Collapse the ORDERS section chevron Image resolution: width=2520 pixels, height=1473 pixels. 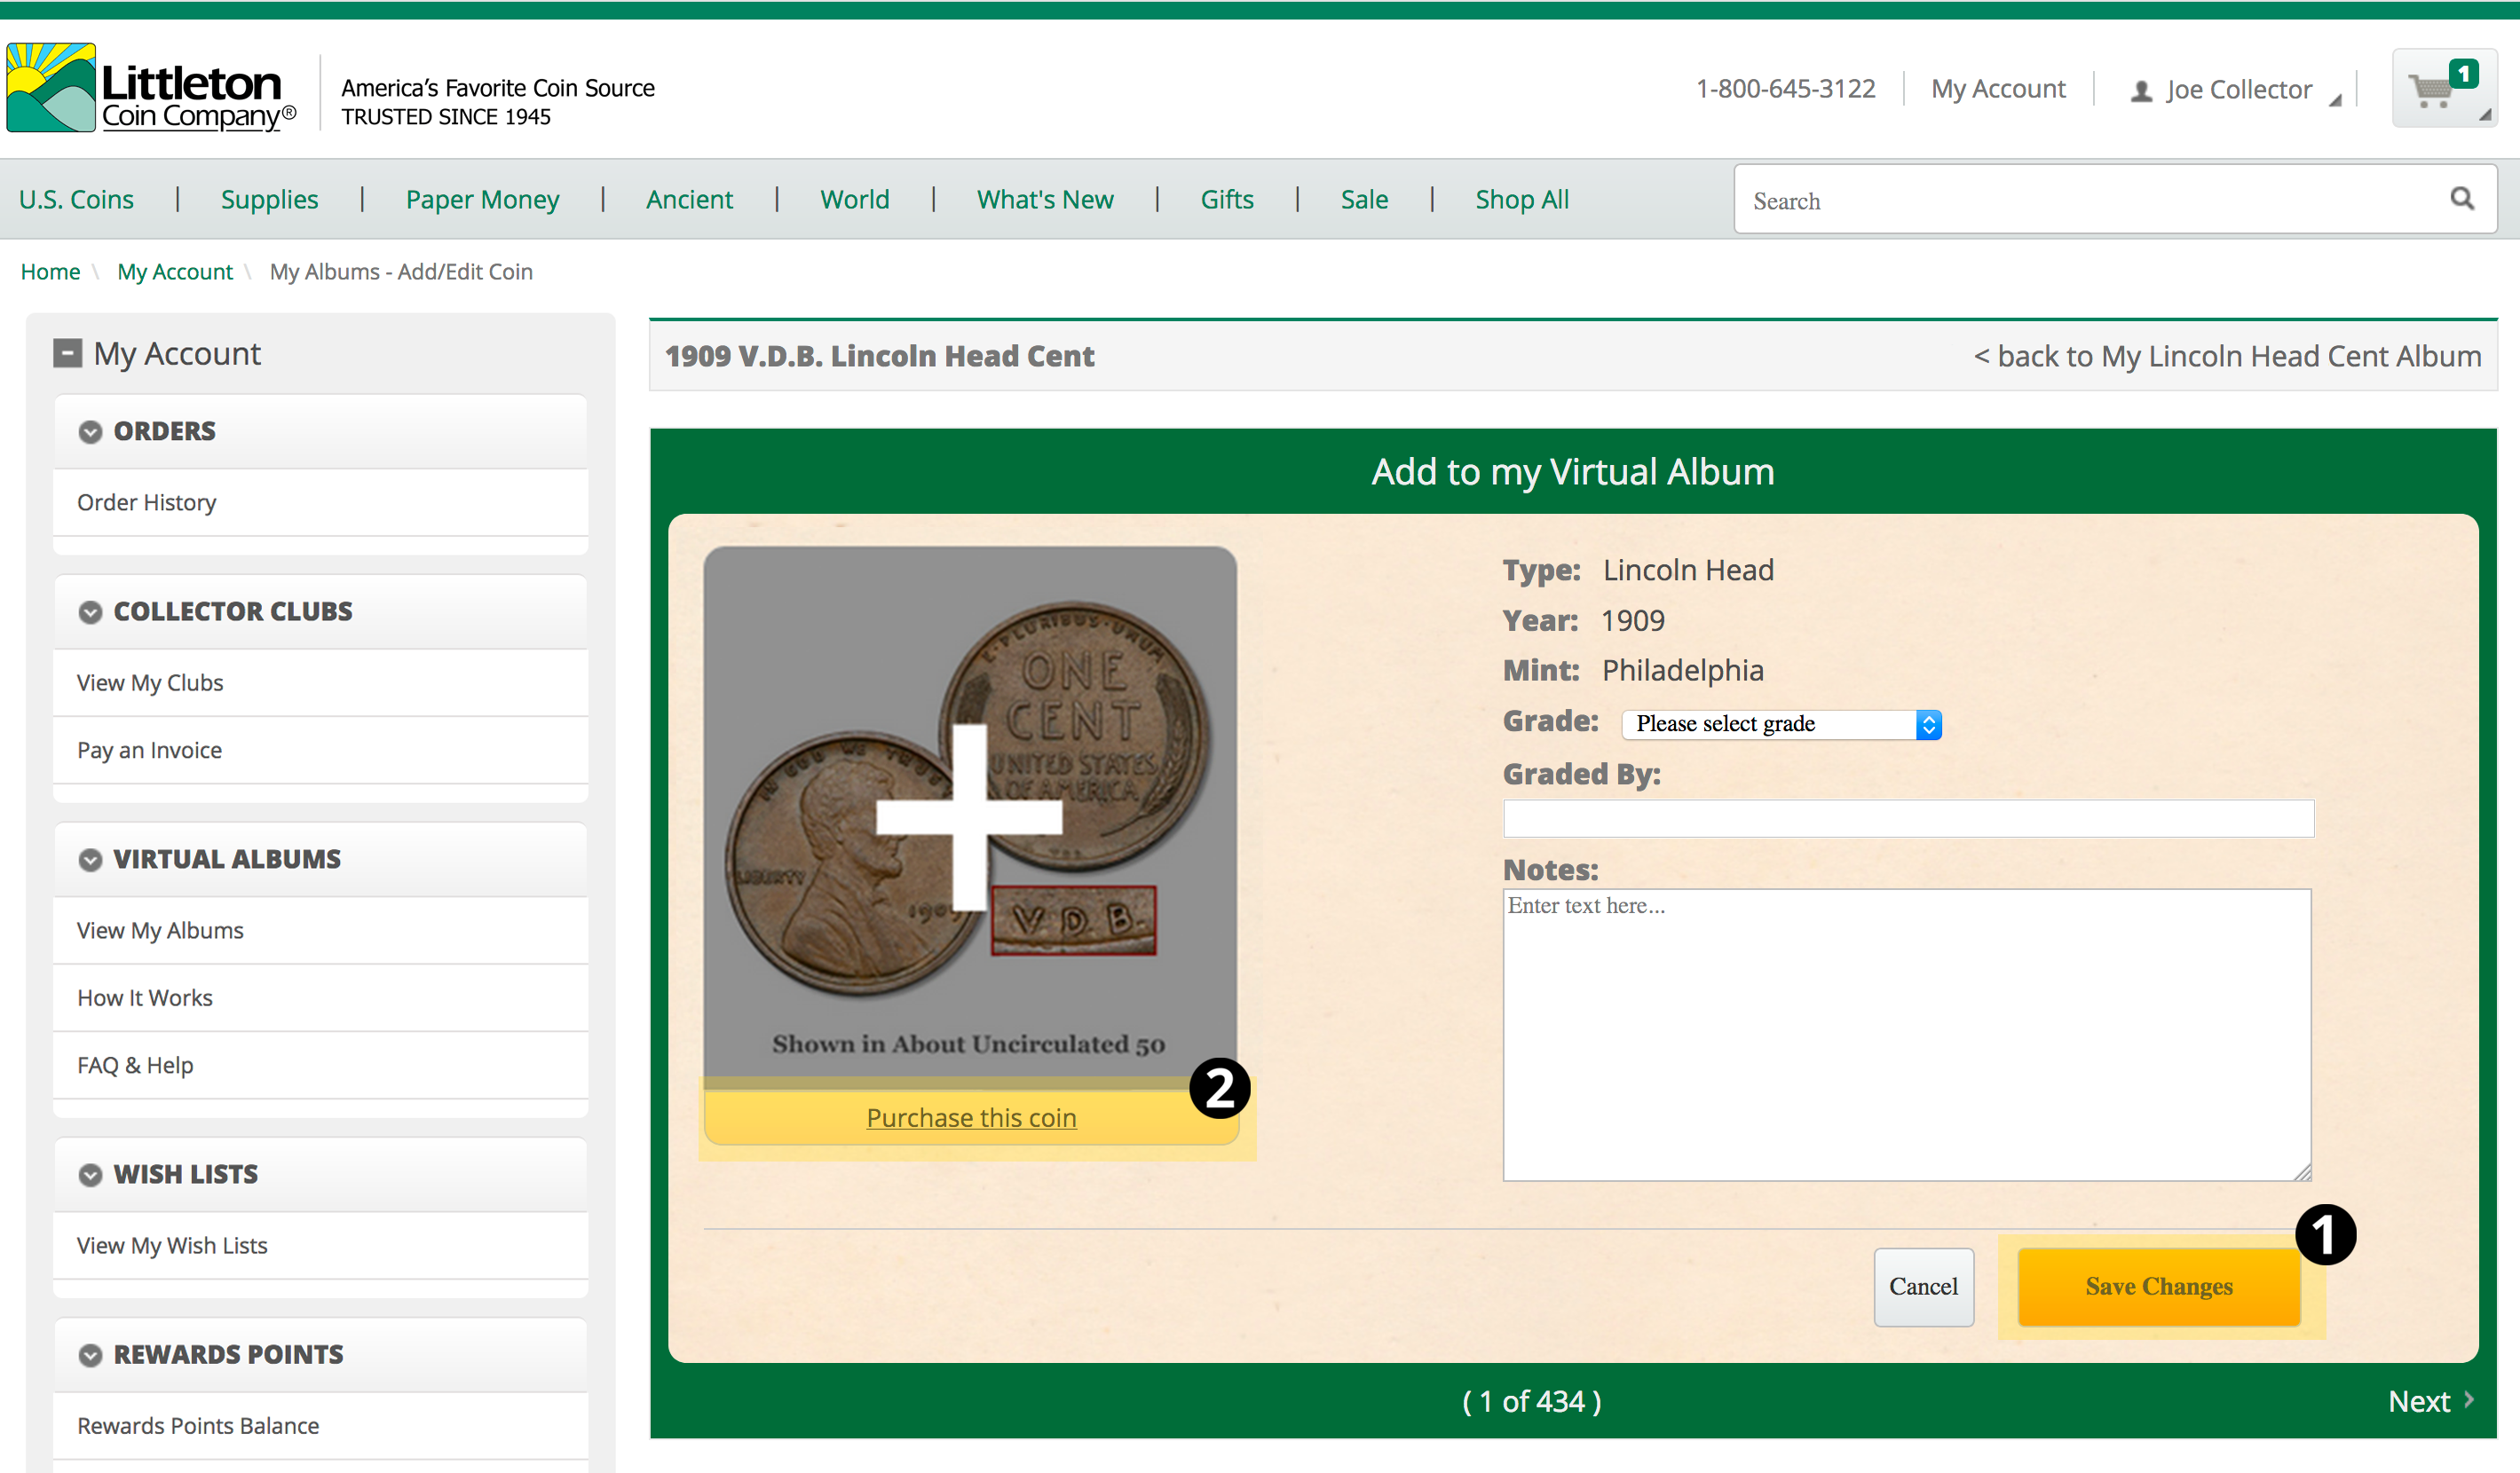click(x=91, y=432)
